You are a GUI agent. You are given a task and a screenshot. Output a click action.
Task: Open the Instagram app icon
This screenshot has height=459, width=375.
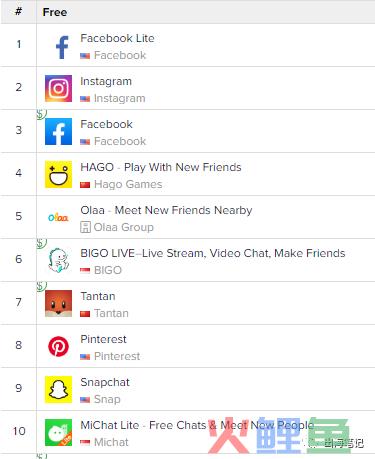pos(58,88)
